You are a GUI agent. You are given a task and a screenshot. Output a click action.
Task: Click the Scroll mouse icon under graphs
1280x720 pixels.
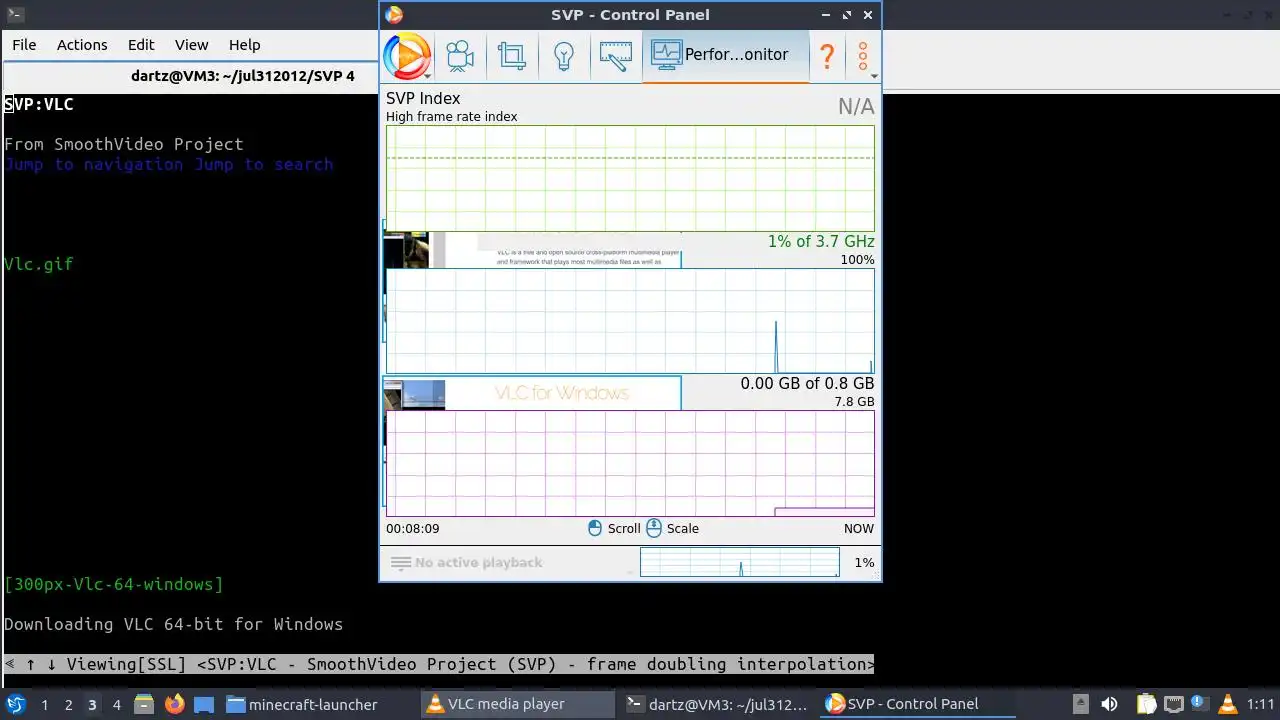tap(595, 528)
